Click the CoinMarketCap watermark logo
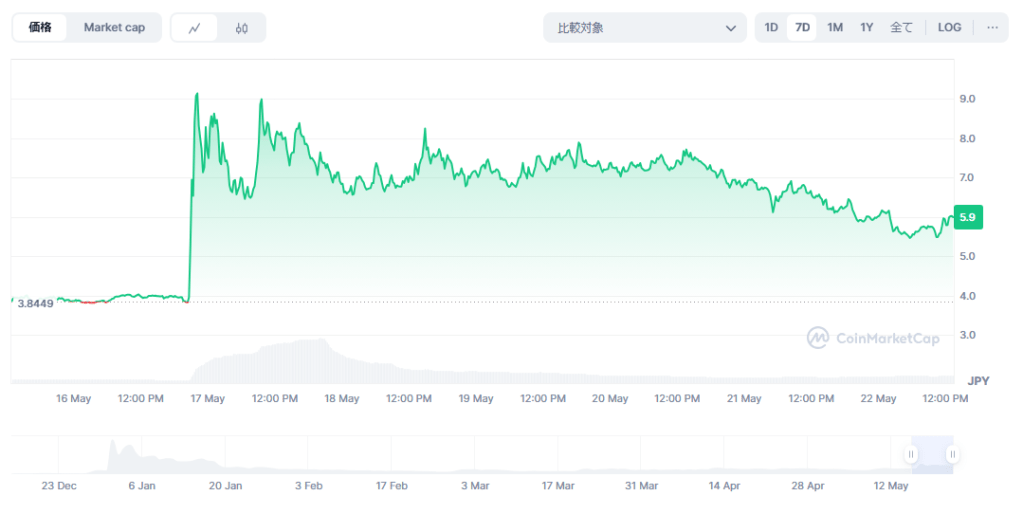Viewport: 1023px width, 514px height. click(x=873, y=338)
